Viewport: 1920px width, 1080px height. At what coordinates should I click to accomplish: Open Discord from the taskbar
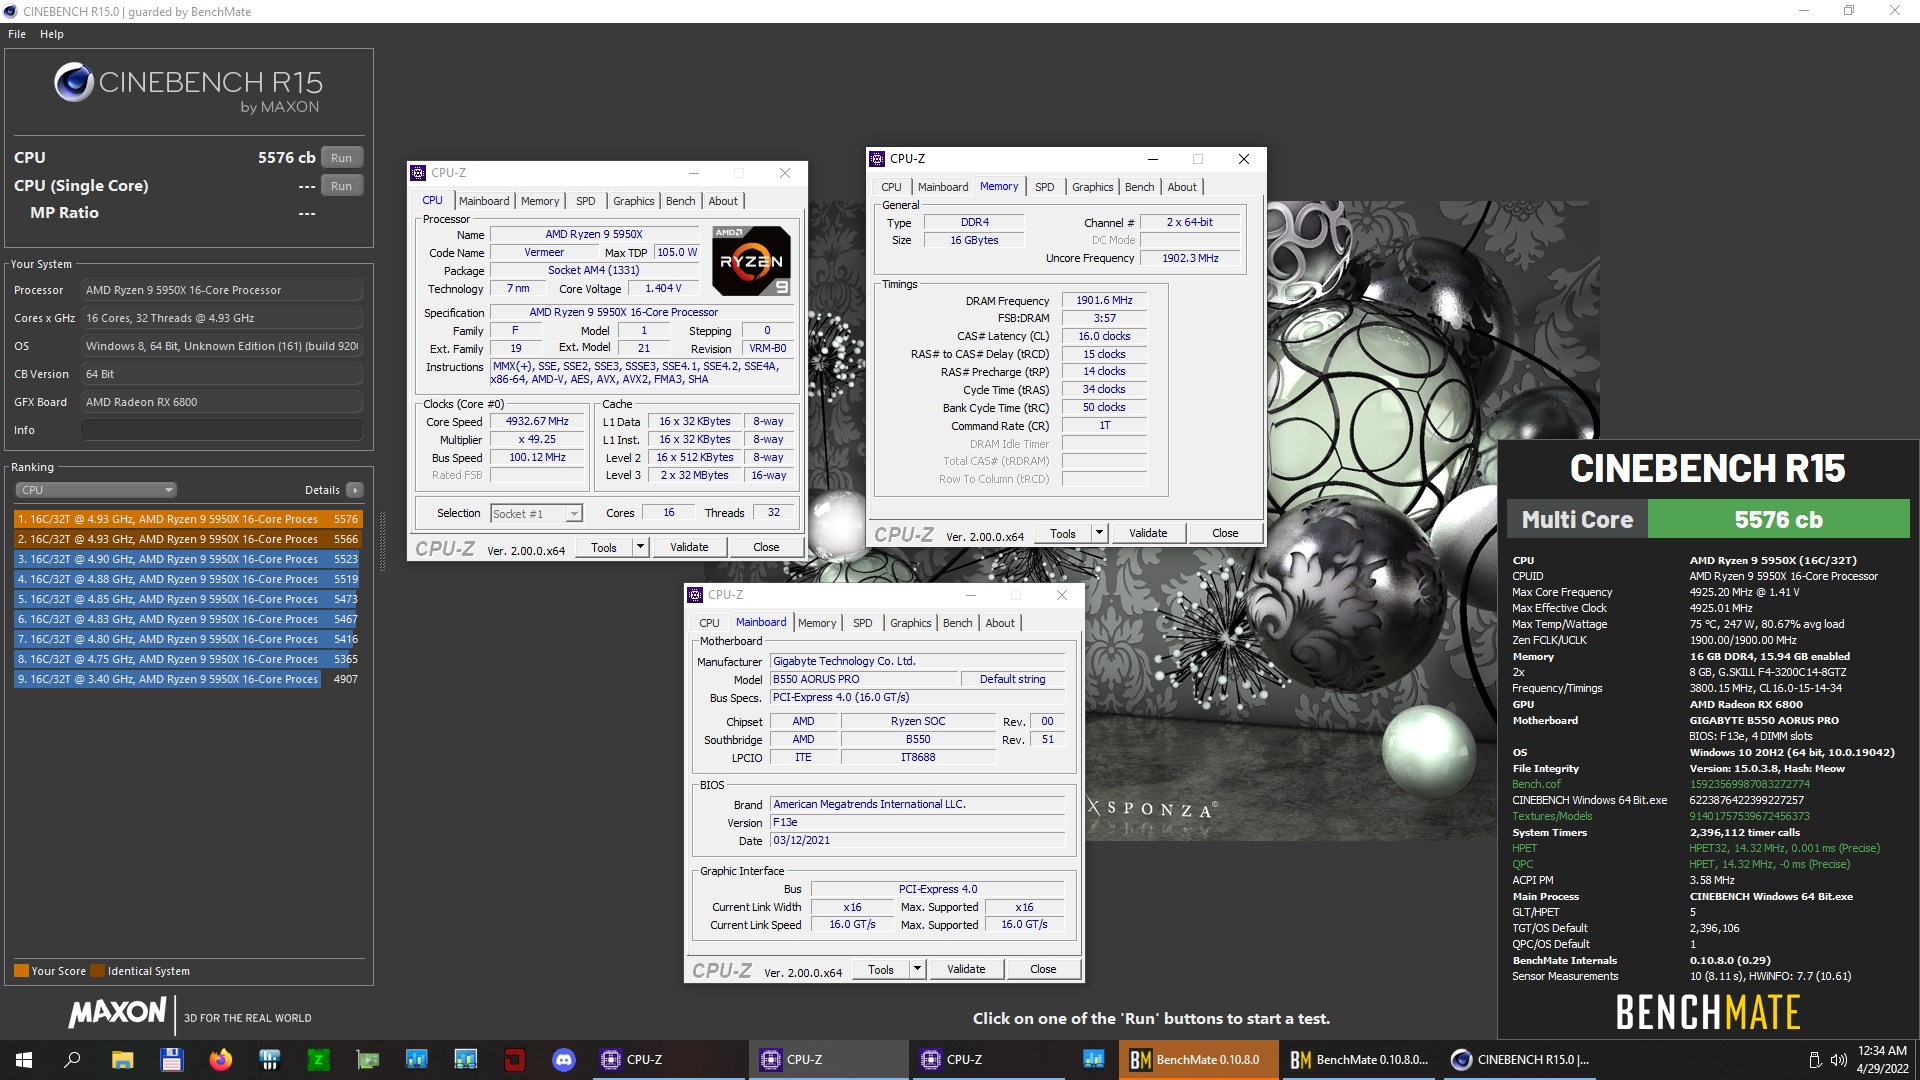563,1060
